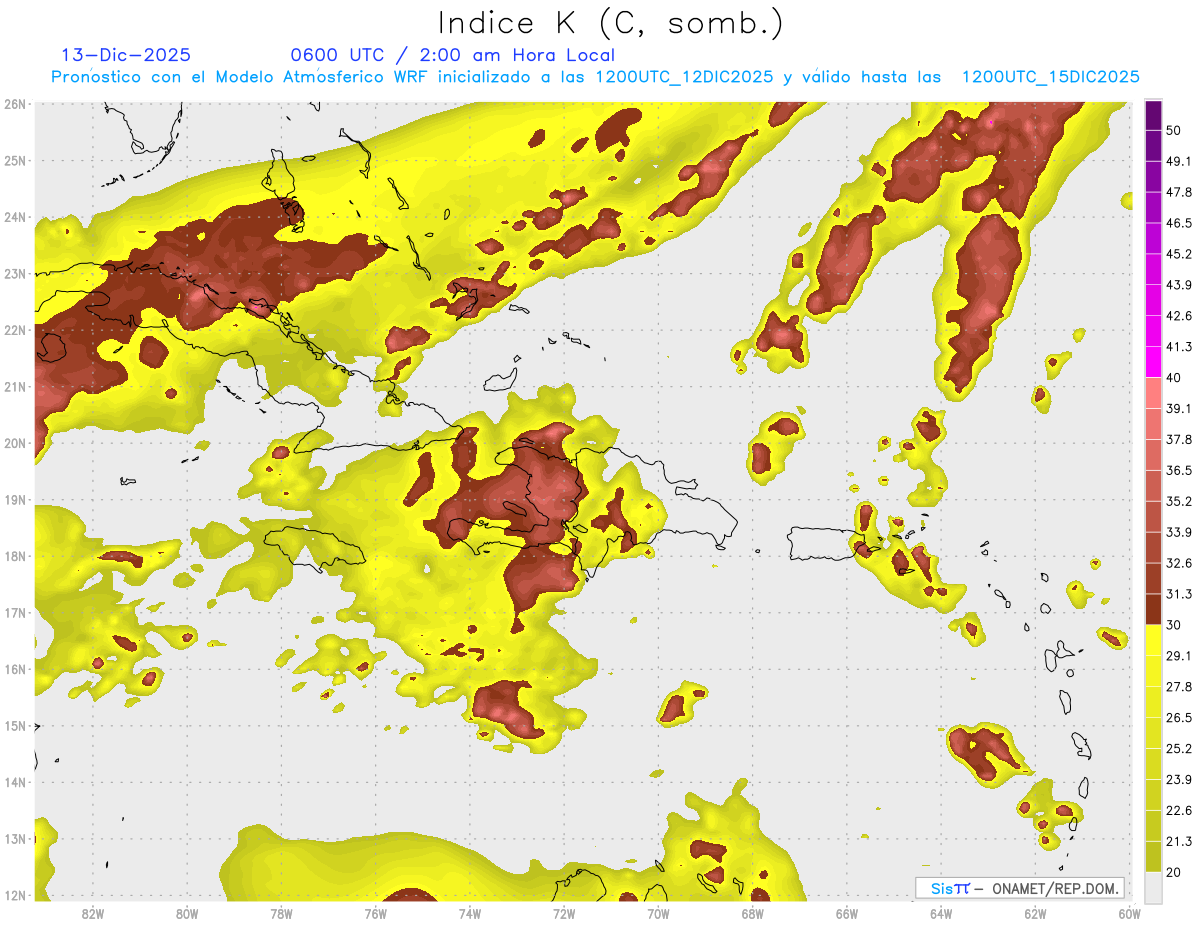Click the longitude axis label '78W'
Viewport: 1200px width, 927px height.
pos(281,913)
